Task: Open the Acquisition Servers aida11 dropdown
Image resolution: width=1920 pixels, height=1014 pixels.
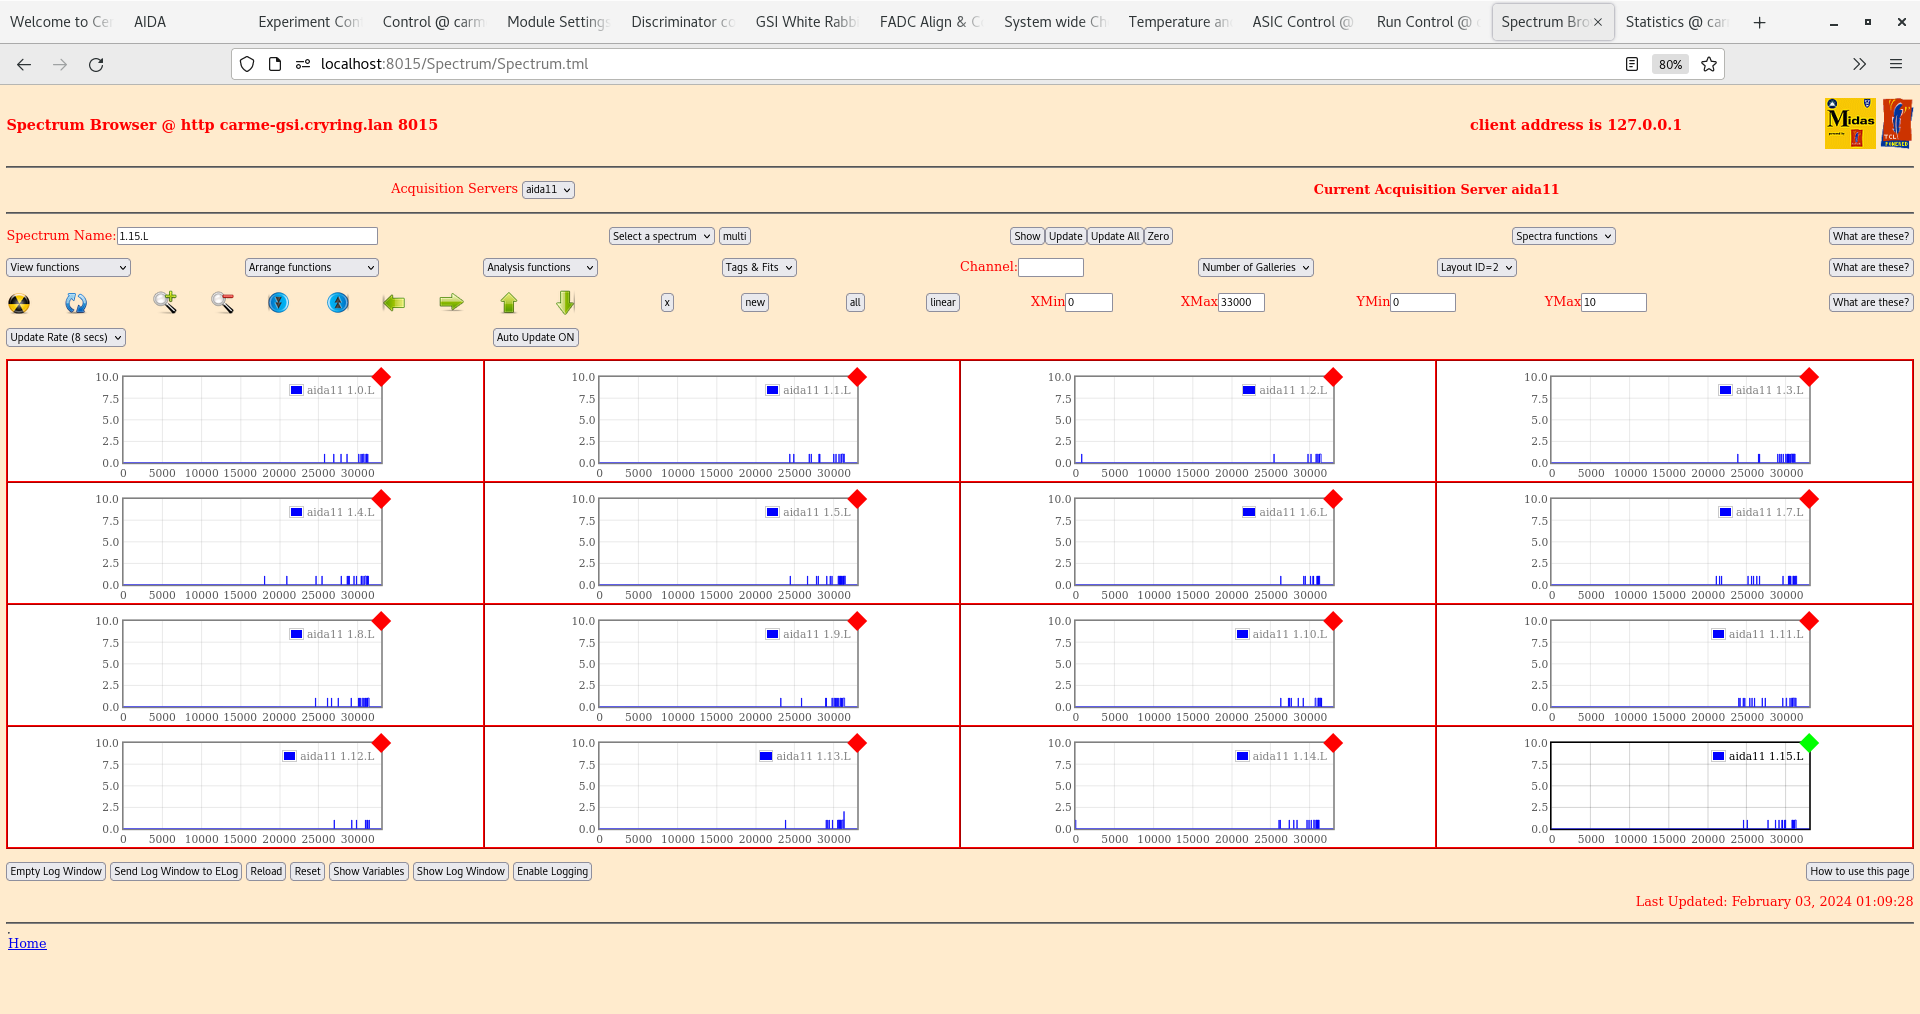Action: coord(548,190)
